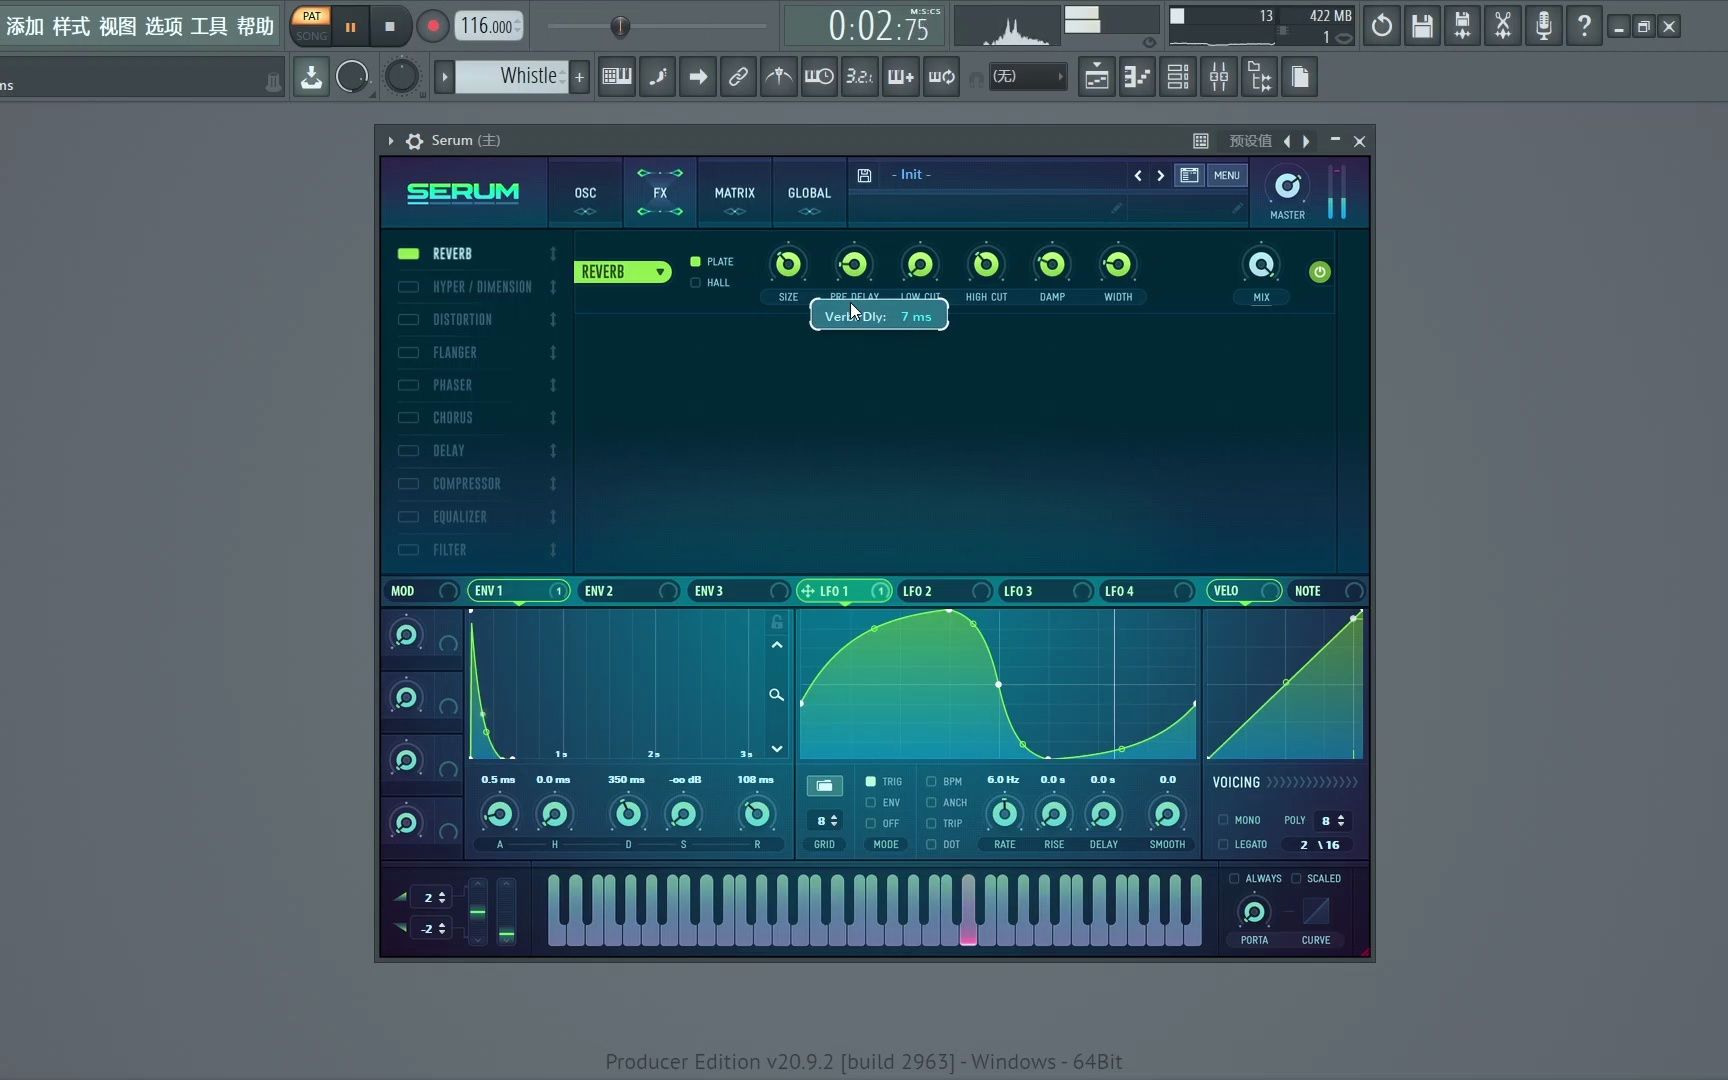Click the LFO GRID stepper value 8
The height and width of the screenshot is (1080, 1728).
[825, 821]
